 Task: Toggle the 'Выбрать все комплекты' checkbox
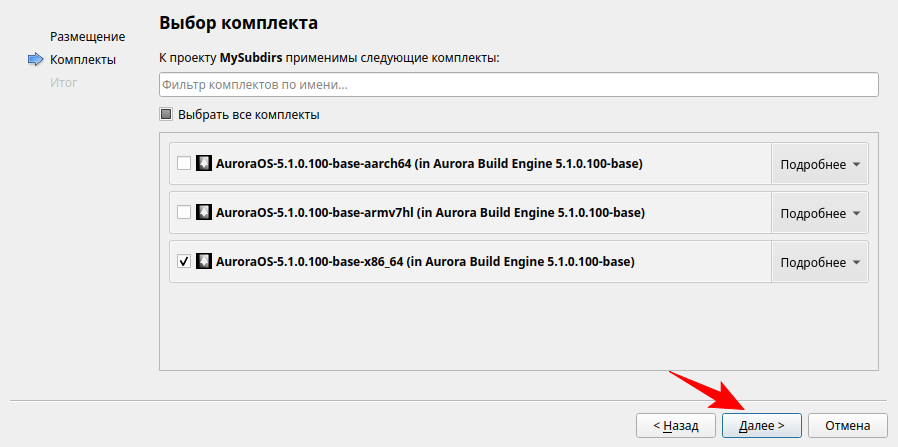[167, 114]
